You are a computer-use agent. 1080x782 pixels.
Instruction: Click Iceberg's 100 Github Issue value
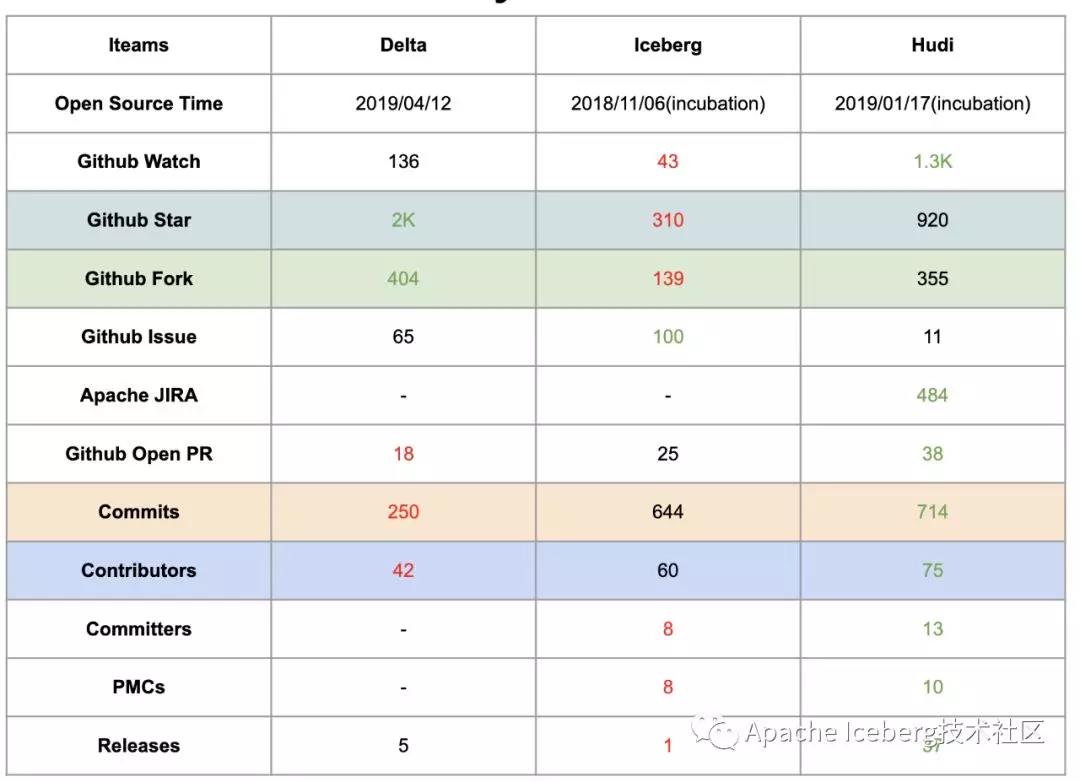point(667,336)
